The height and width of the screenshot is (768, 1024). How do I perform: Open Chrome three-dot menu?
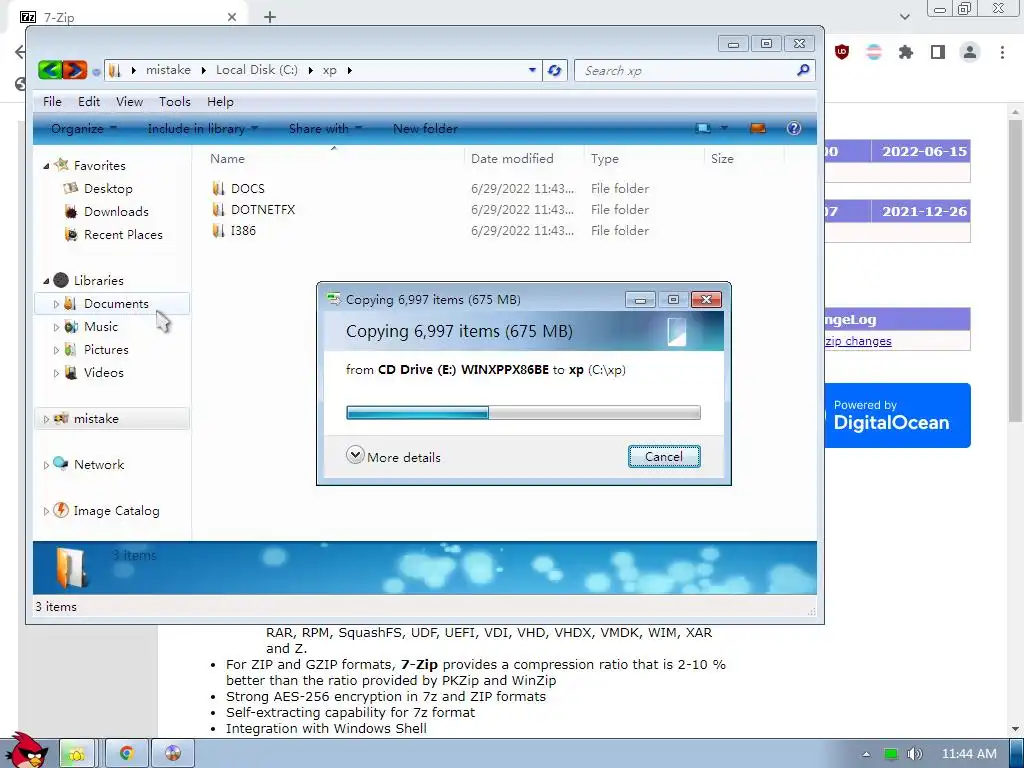tap(1002, 52)
